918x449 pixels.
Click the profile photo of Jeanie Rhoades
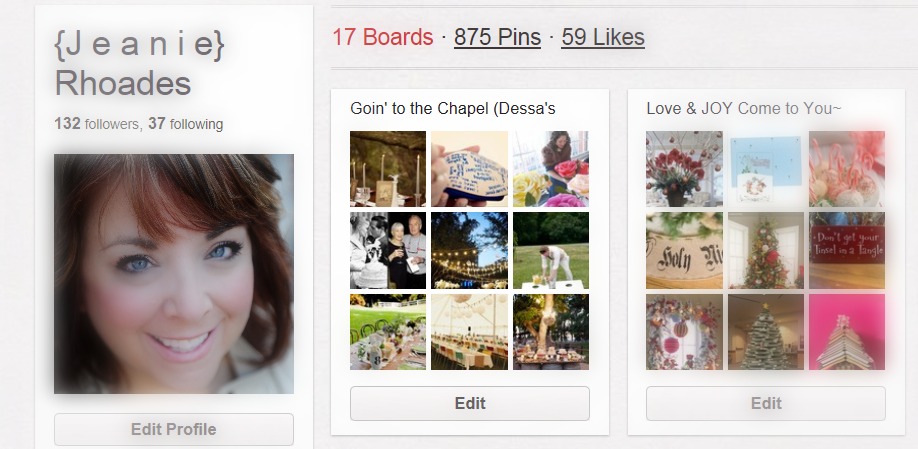(173, 273)
